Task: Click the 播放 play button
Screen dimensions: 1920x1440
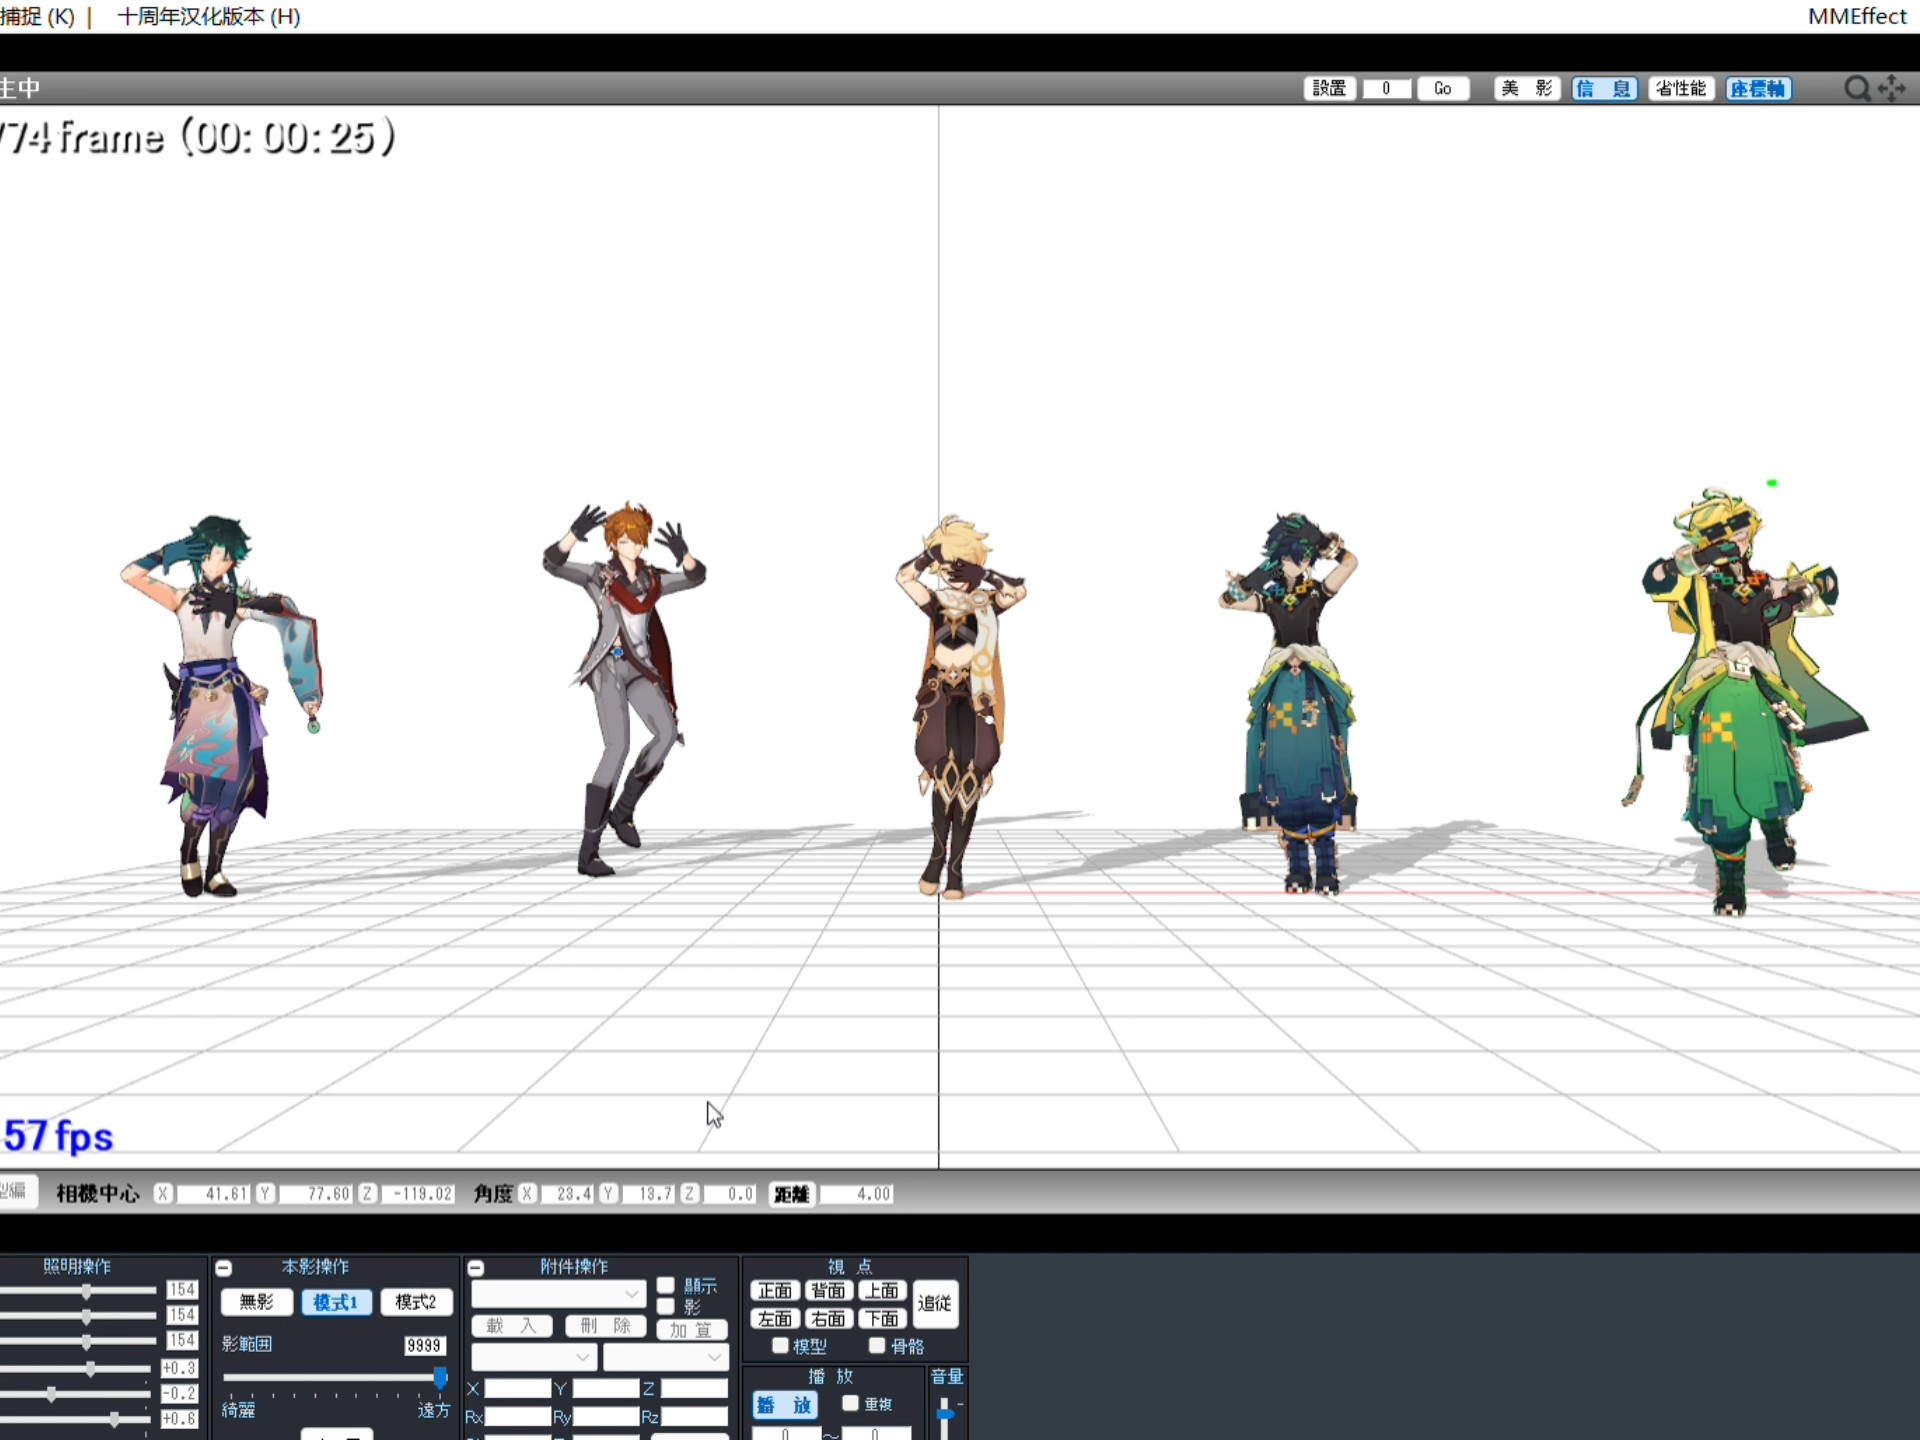Action: [785, 1405]
